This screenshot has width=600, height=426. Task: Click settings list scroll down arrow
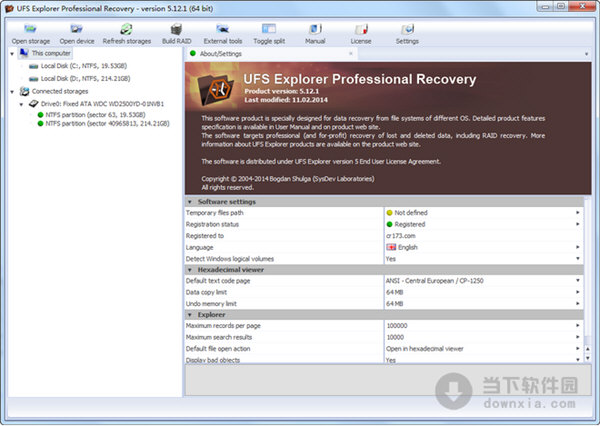[x=588, y=358]
